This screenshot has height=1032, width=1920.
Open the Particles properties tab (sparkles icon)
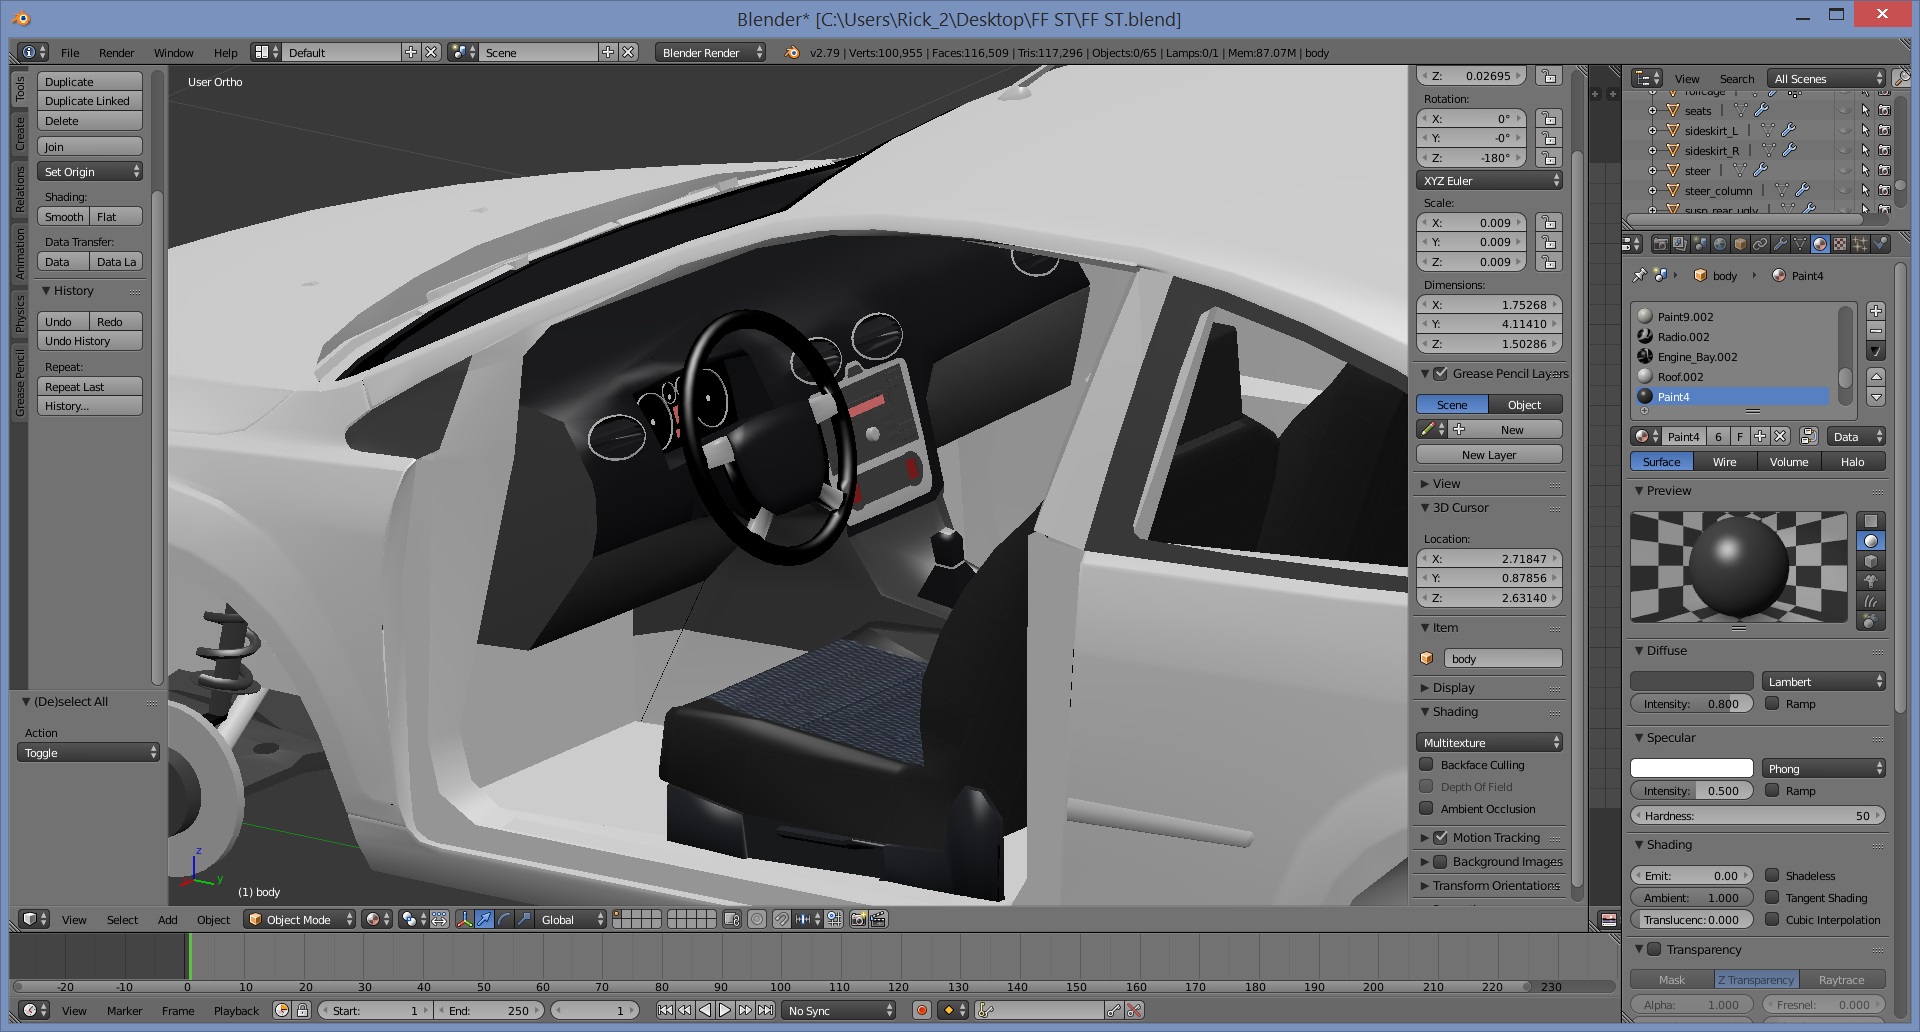(x=1860, y=244)
